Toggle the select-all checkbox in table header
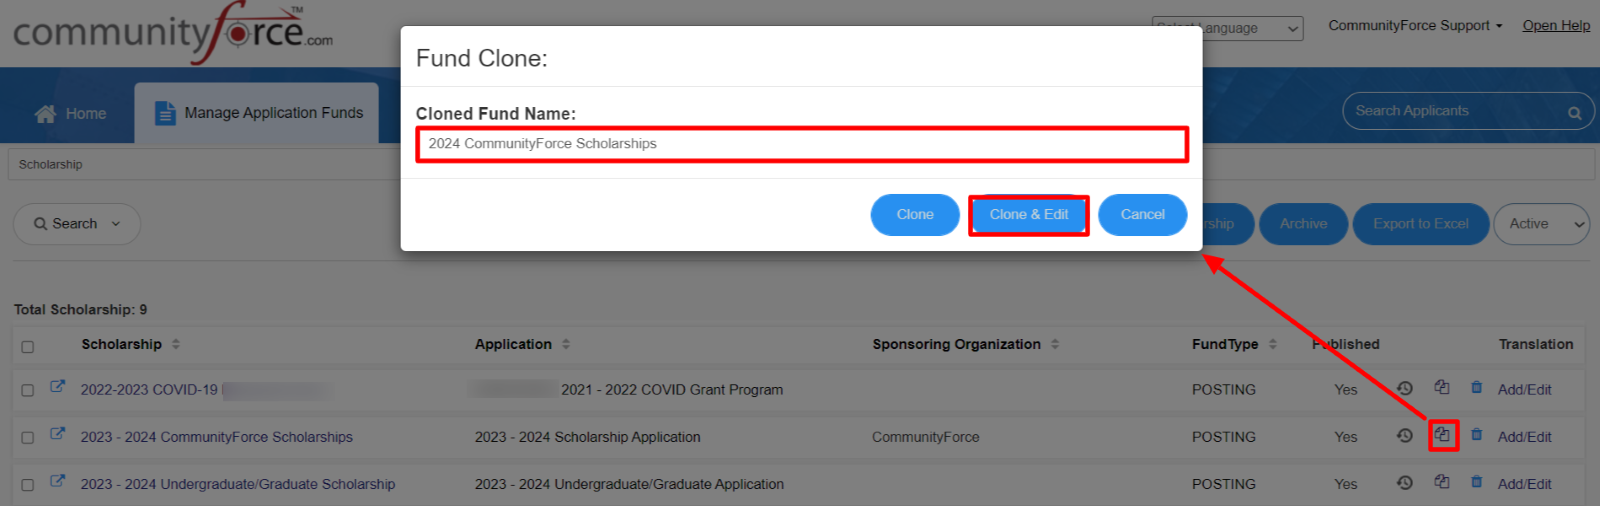The image size is (1600, 506). [28, 347]
